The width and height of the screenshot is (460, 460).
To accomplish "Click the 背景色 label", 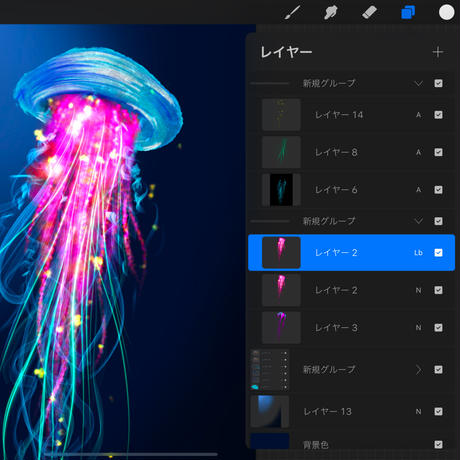I will pos(315,445).
